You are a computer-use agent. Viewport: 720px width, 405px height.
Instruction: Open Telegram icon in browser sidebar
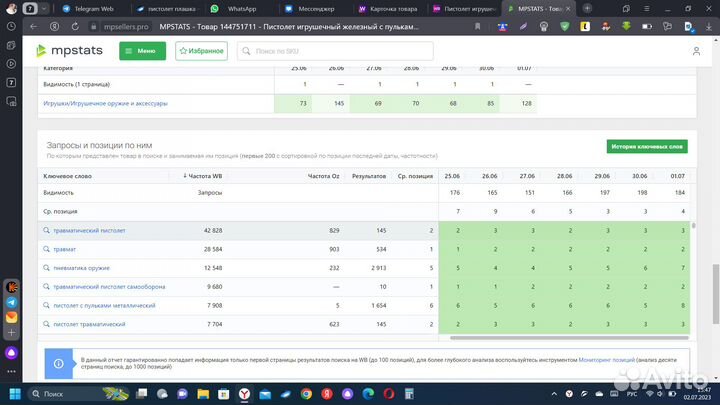[11, 303]
